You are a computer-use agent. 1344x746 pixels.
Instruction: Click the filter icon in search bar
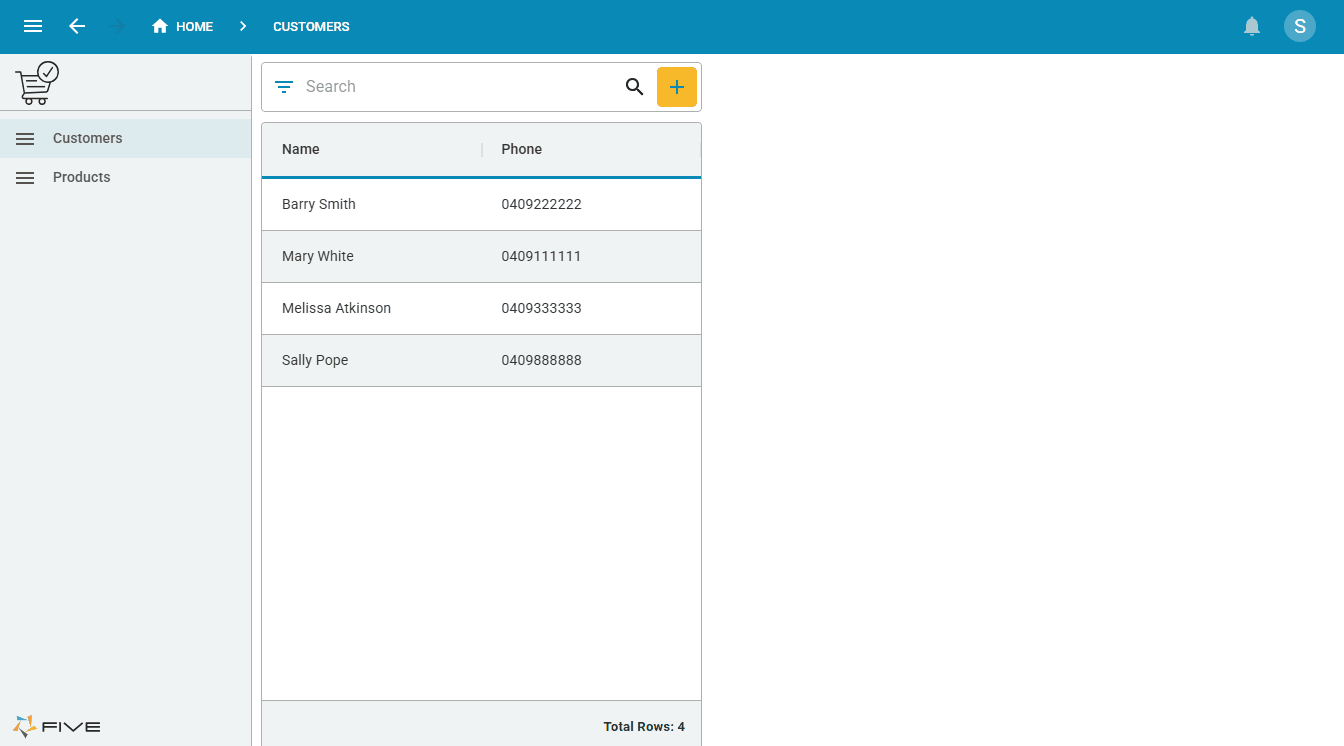click(284, 87)
